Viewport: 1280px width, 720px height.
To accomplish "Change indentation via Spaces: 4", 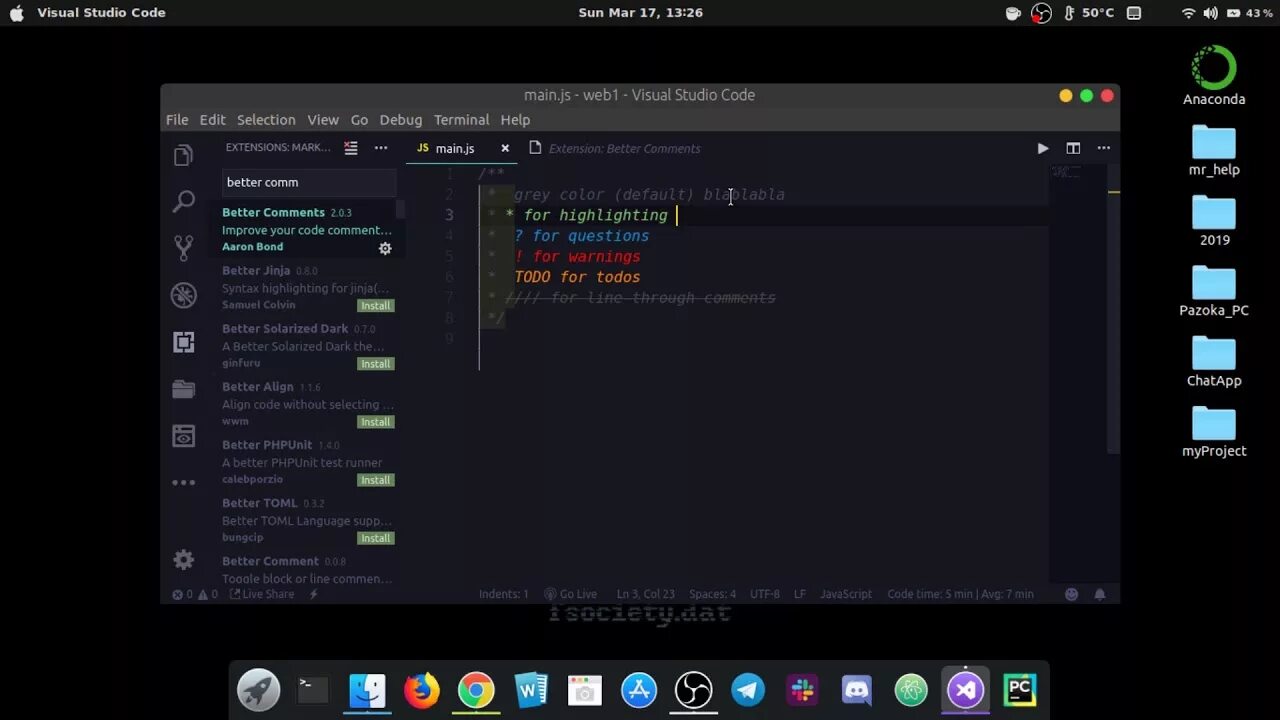I will click(x=712, y=594).
